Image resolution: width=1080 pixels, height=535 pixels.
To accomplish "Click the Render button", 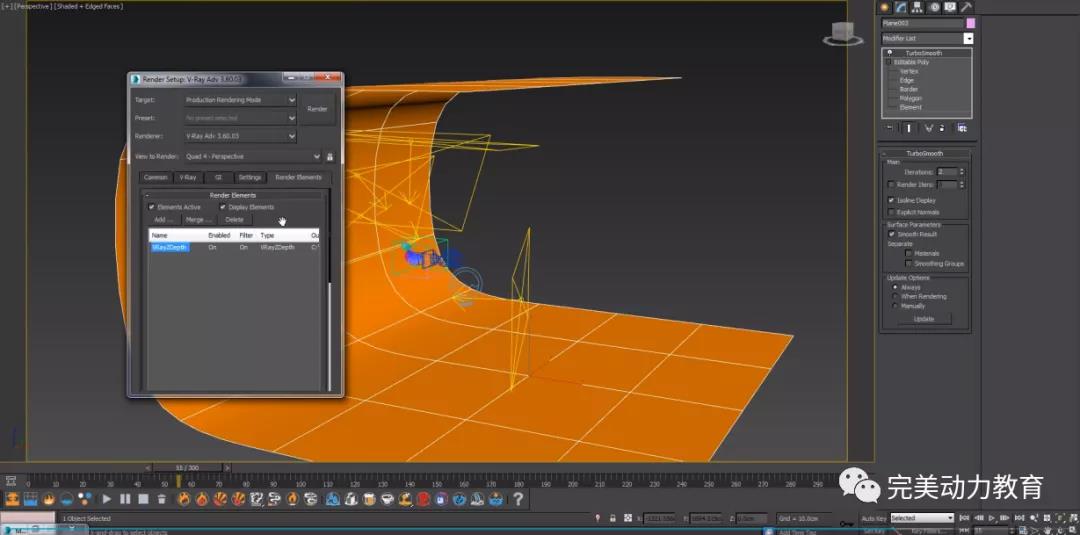I will tap(317, 109).
